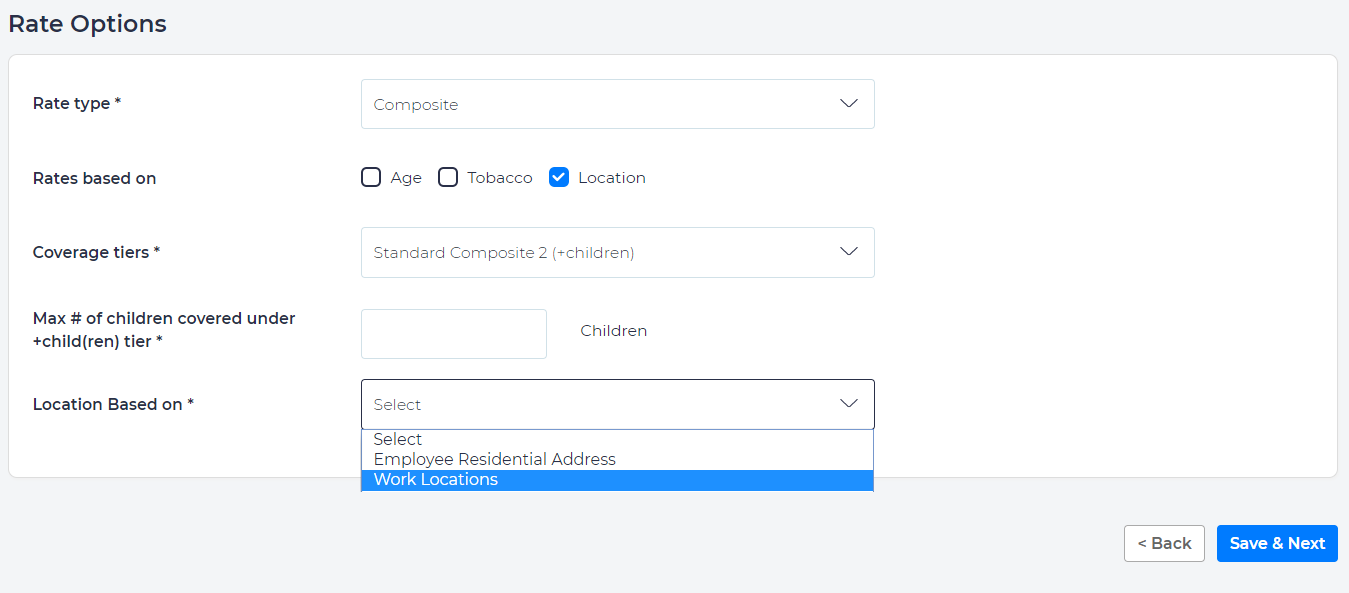This screenshot has height=593, width=1349.
Task: Collapse the Location Based on select box
Action: (617, 404)
